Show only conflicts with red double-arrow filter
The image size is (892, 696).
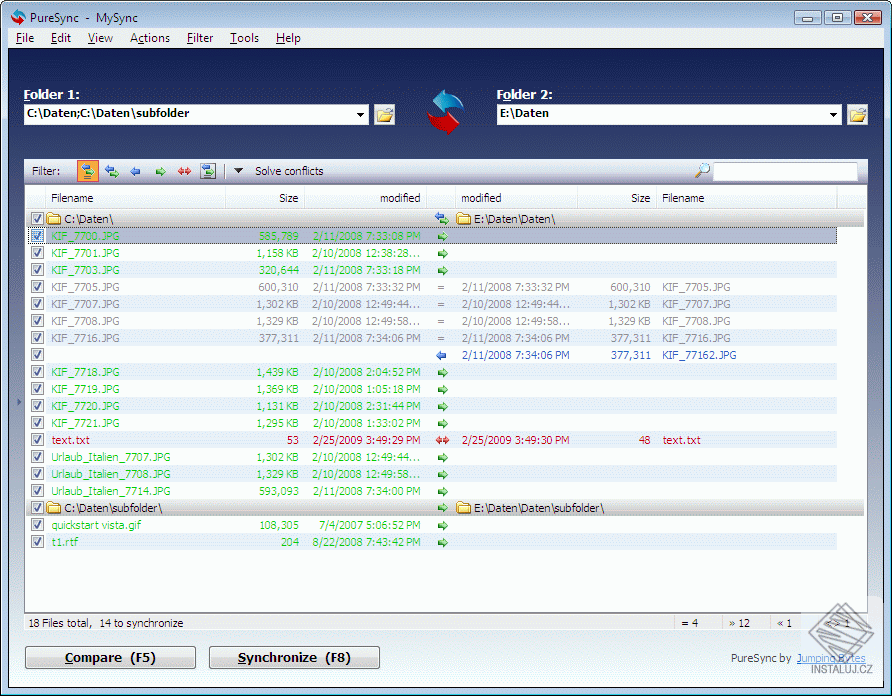[184, 171]
